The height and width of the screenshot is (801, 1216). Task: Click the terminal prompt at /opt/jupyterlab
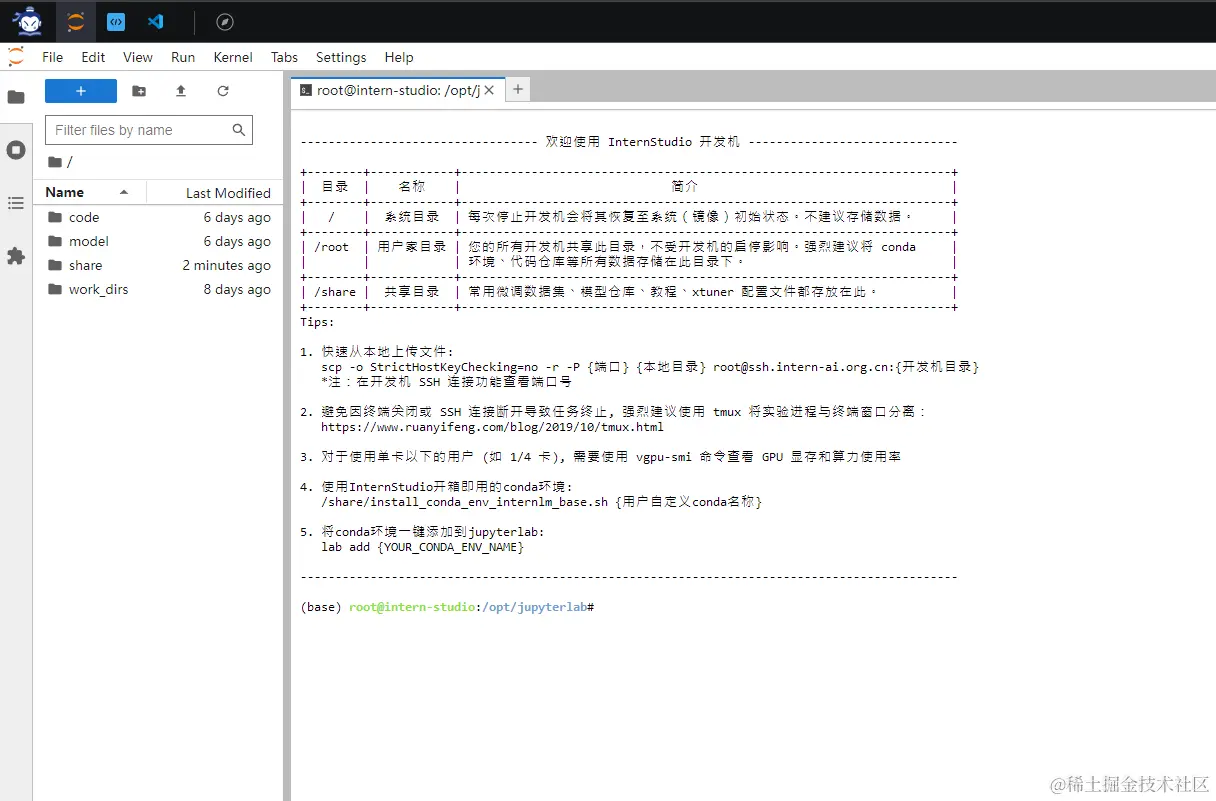pyautogui.click(x=448, y=607)
